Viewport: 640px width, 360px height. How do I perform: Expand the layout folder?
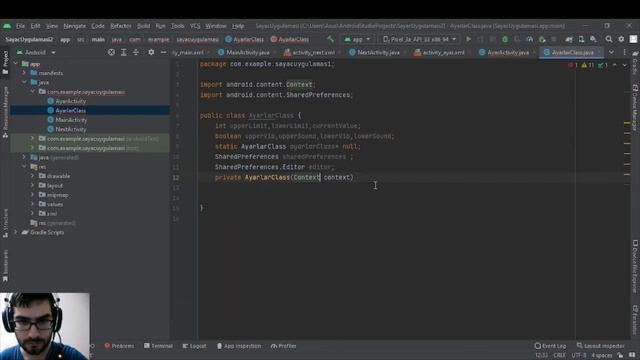point(32,185)
